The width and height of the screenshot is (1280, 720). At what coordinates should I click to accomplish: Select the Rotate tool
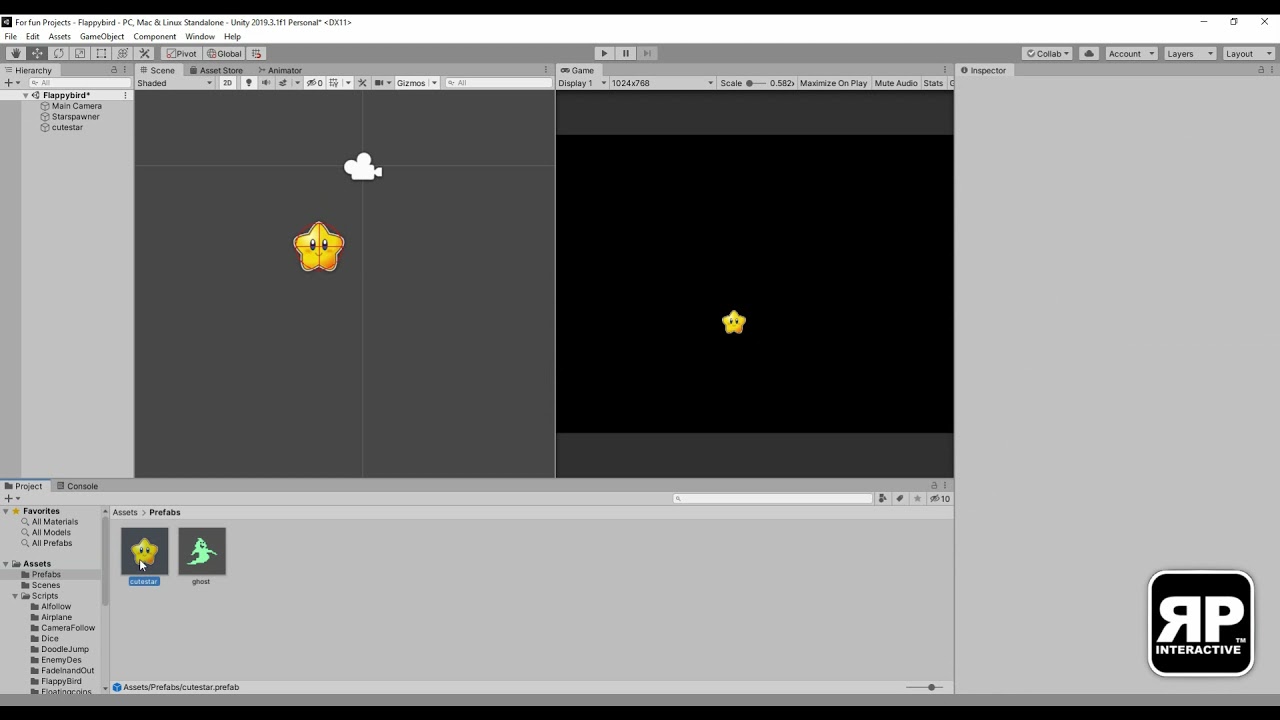click(58, 54)
